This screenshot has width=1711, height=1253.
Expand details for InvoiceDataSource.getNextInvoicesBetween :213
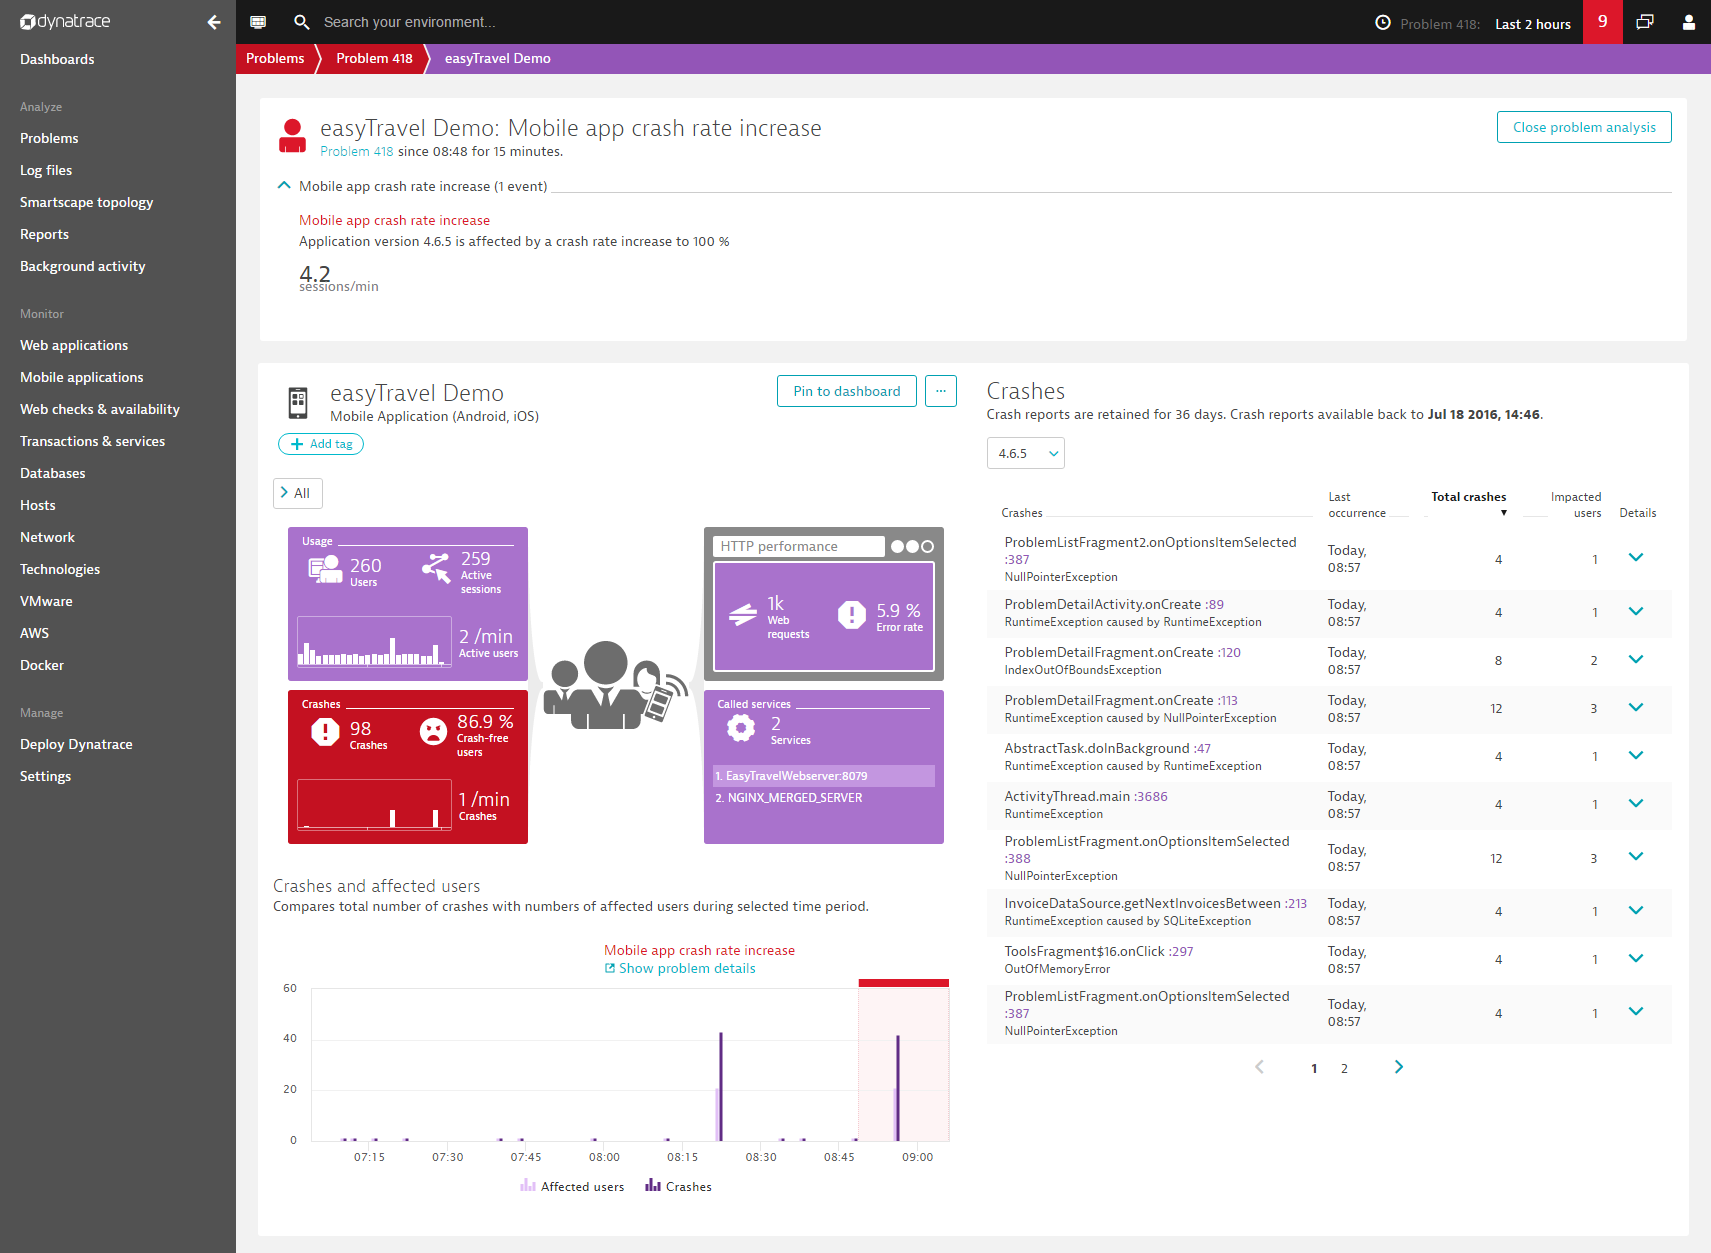click(1636, 910)
